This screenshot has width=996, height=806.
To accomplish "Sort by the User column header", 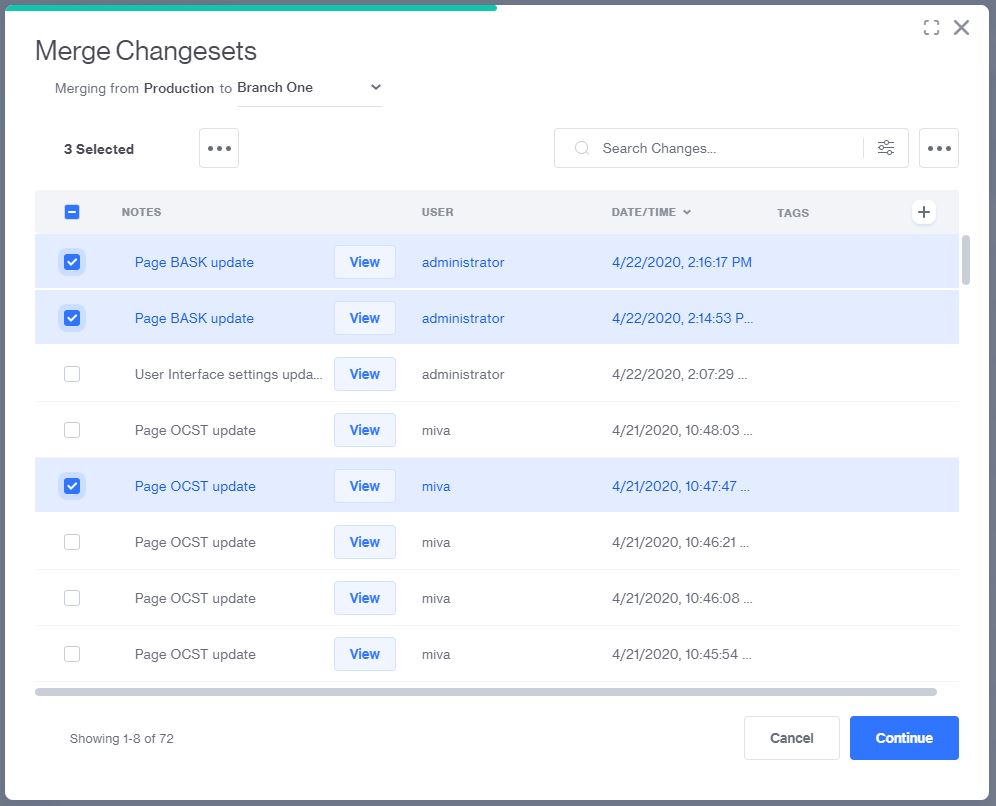I will pyautogui.click(x=437, y=212).
